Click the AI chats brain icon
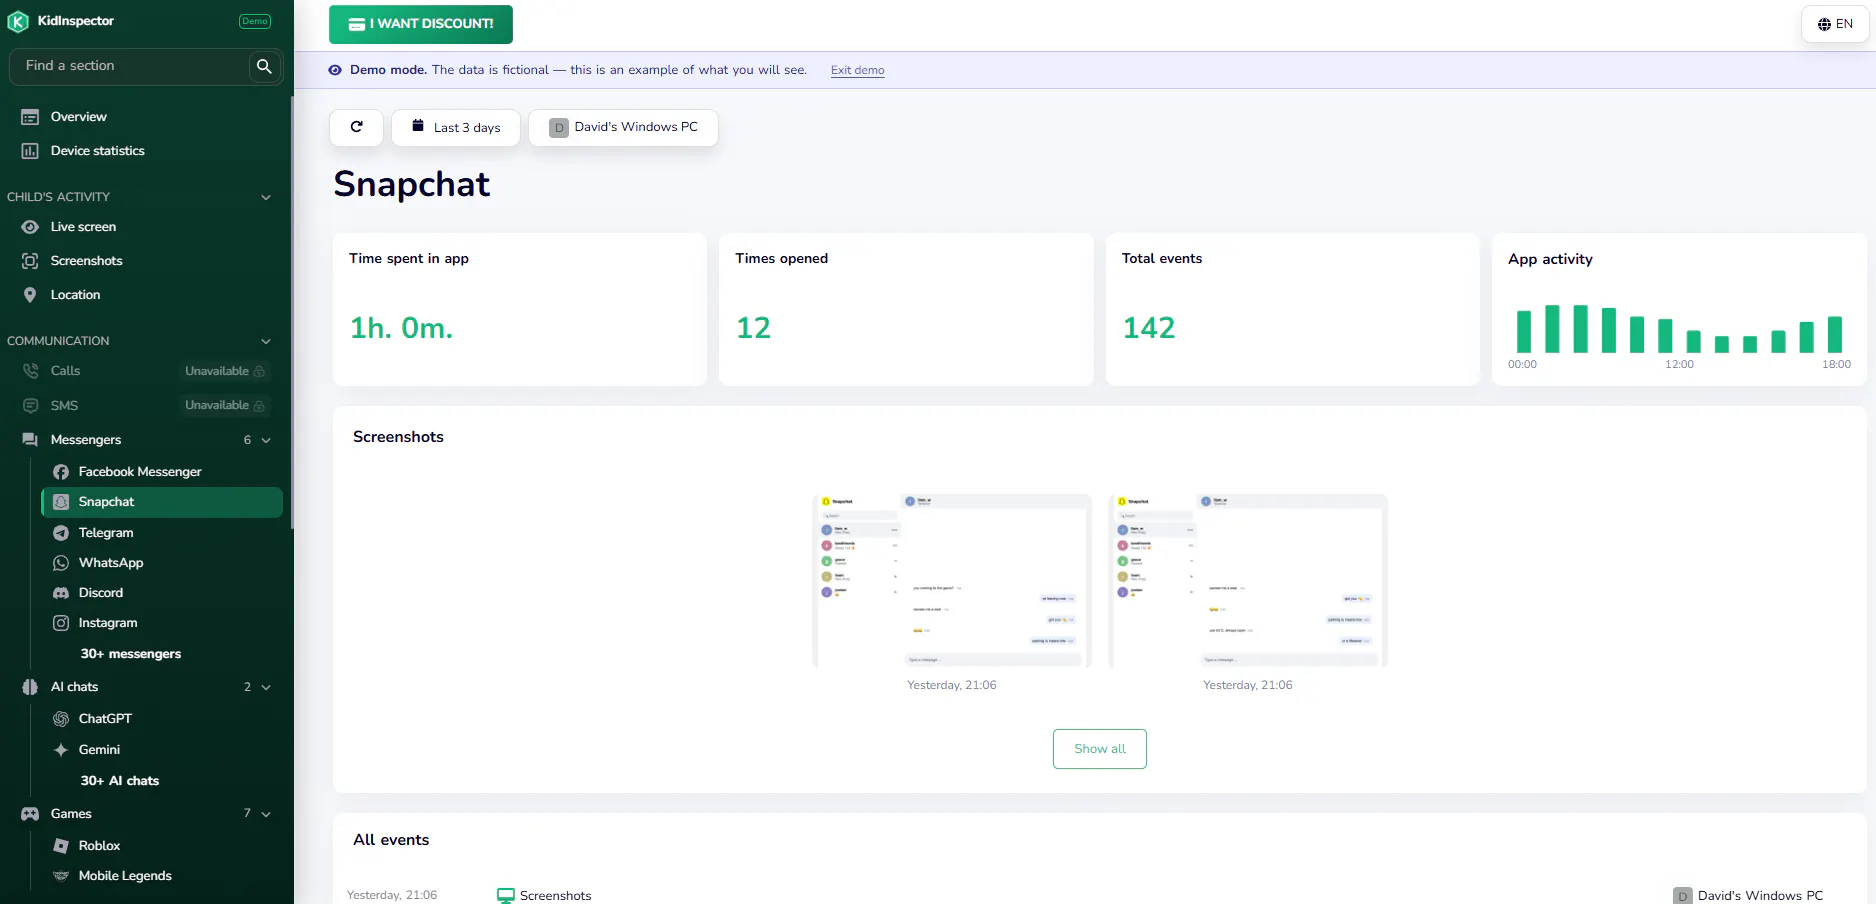The height and width of the screenshot is (904, 1876). pos(30,687)
